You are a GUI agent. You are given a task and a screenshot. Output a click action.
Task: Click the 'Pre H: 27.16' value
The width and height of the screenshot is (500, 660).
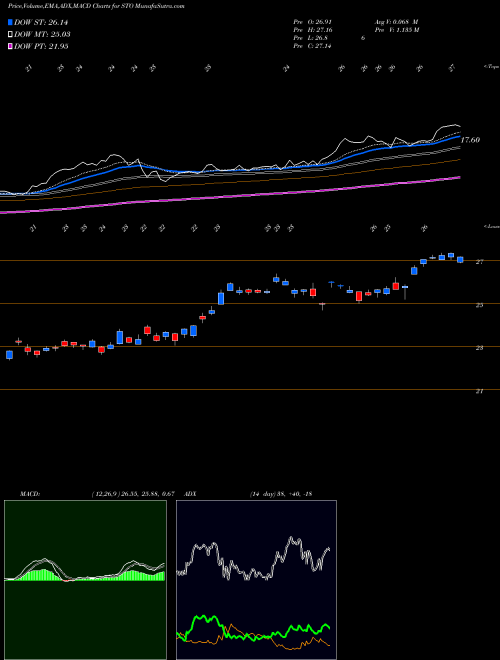coord(313,30)
